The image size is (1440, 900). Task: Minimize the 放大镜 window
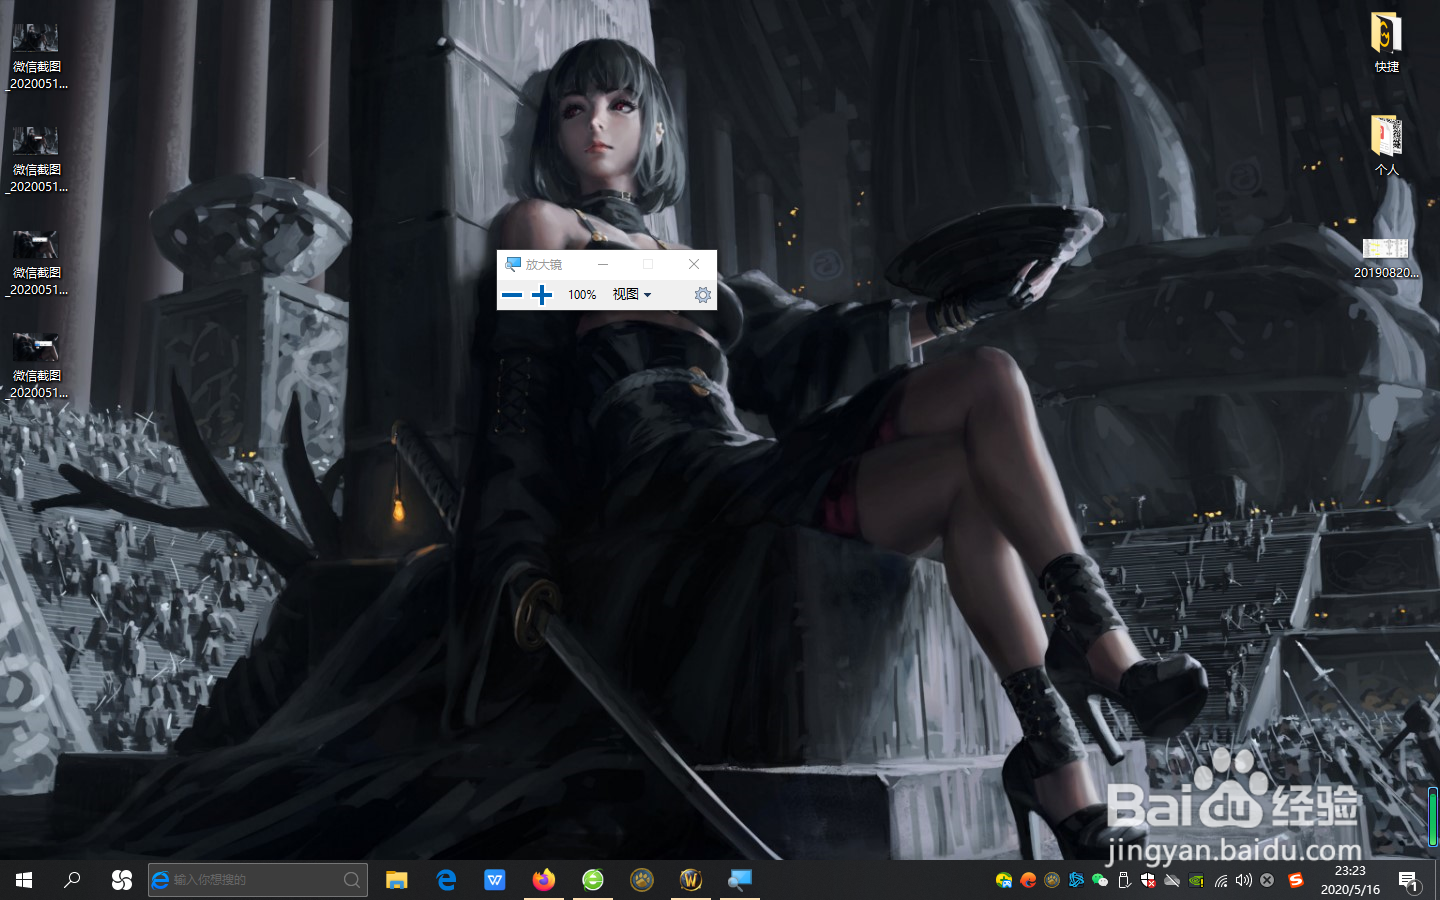[x=603, y=264]
